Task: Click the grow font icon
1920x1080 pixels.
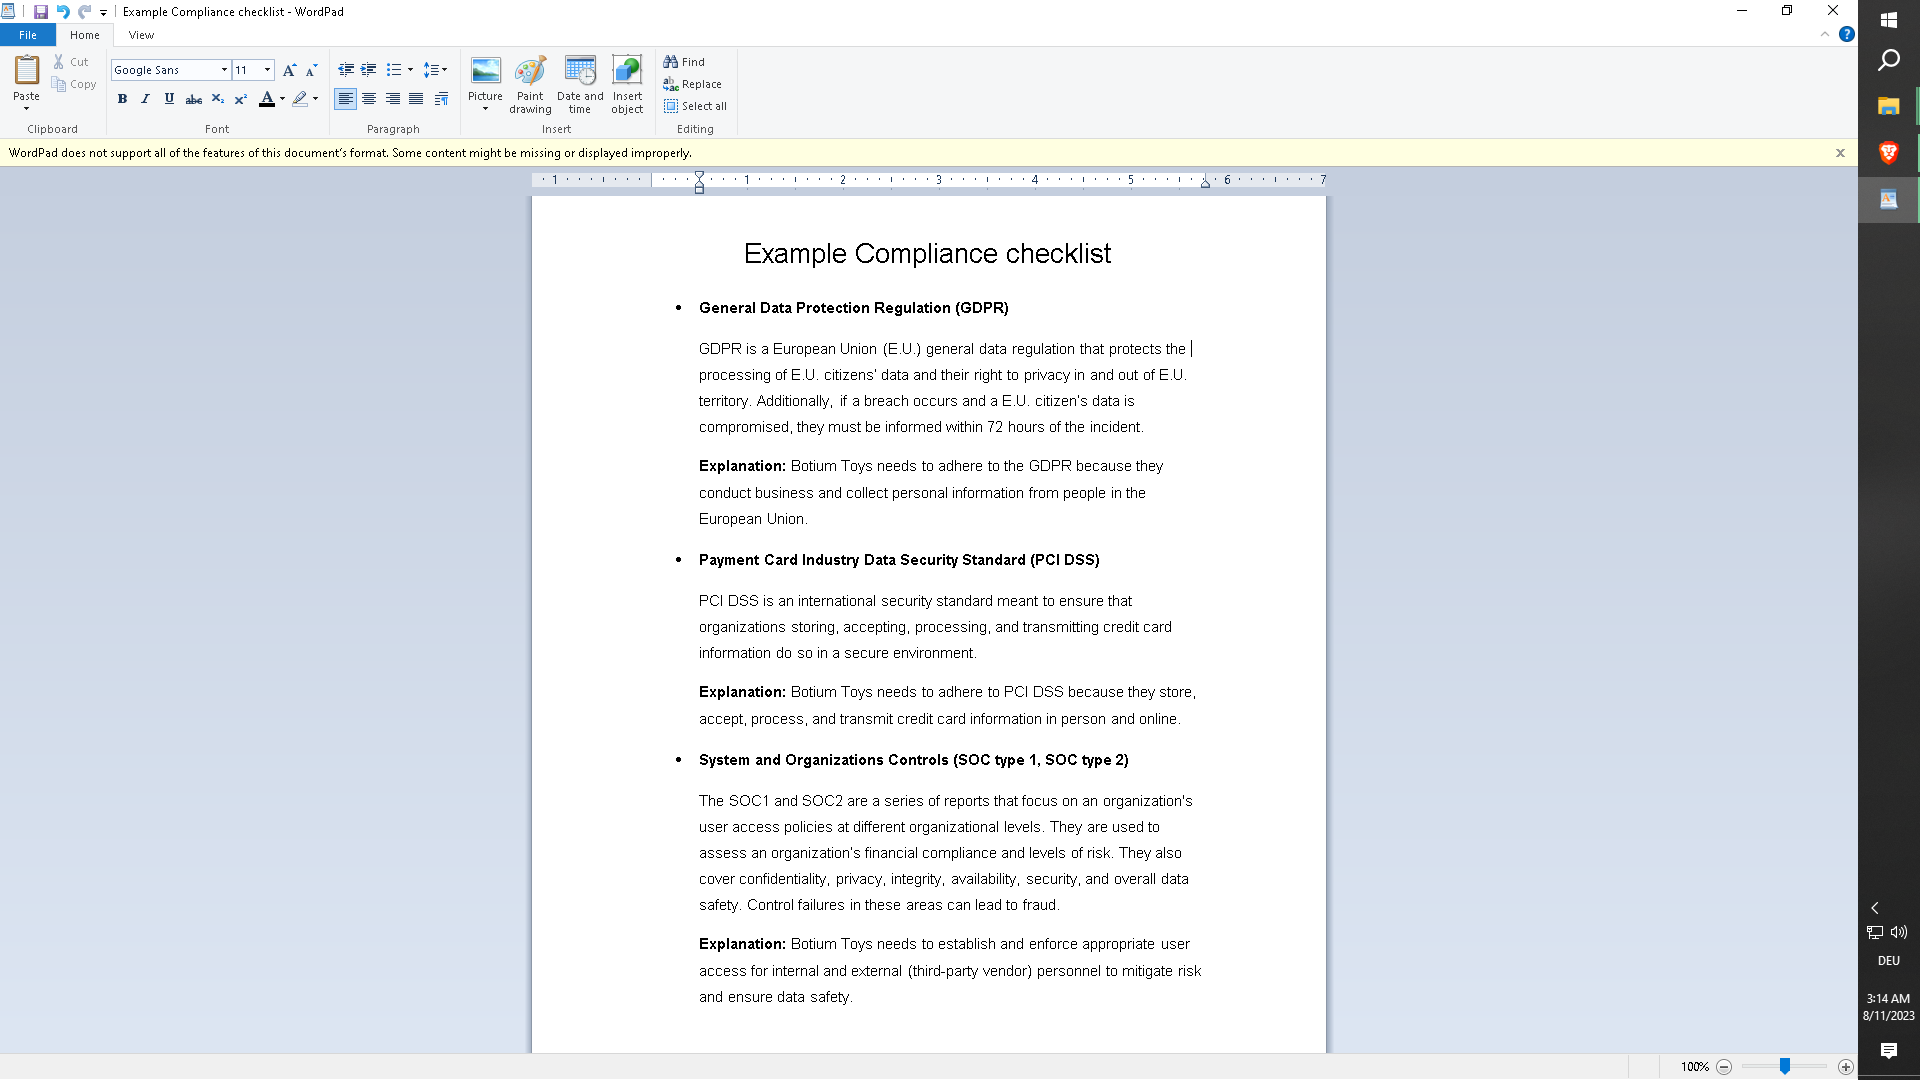Action: point(289,70)
